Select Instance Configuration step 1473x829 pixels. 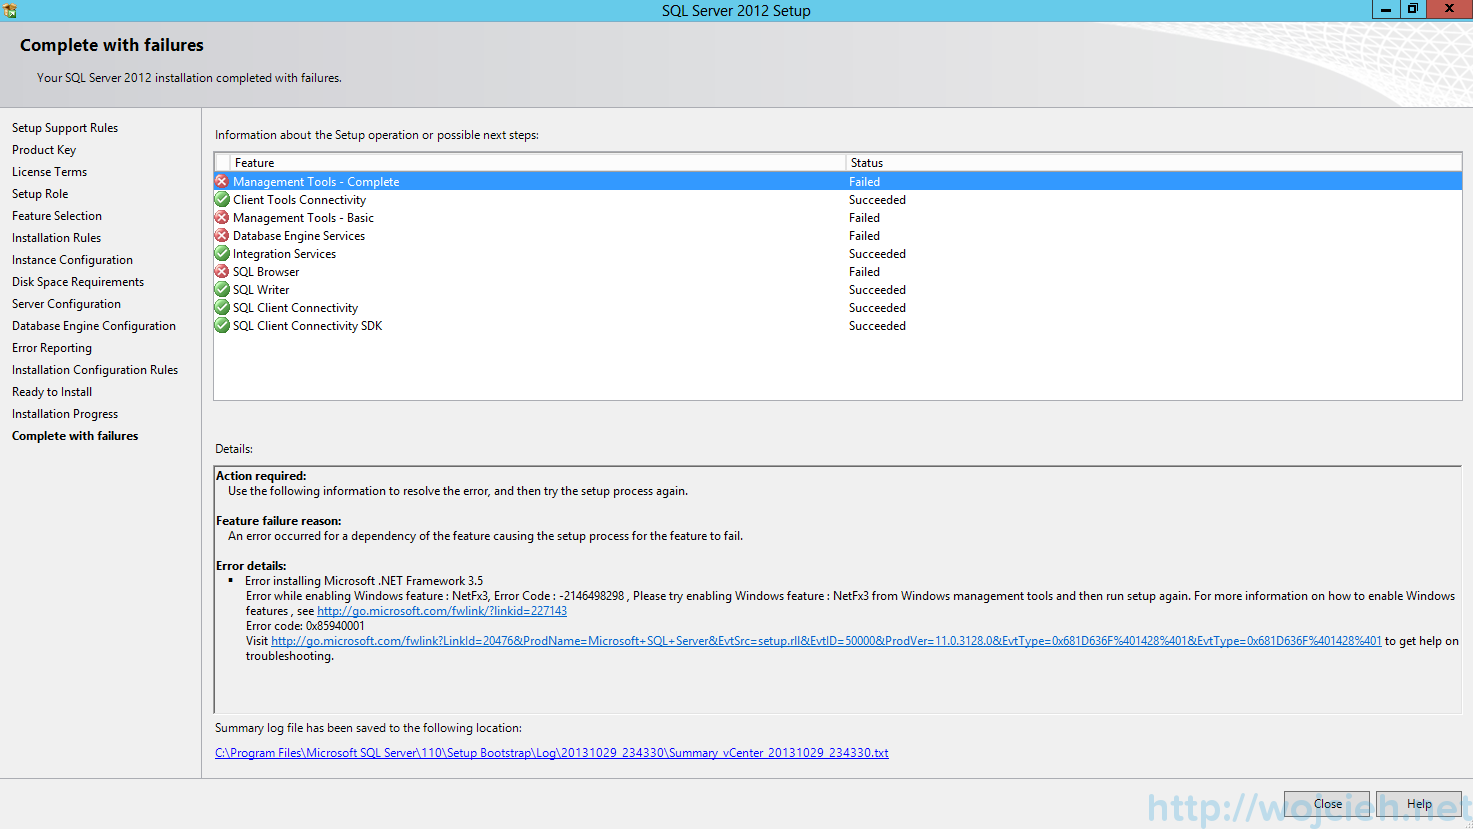(72, 260)
